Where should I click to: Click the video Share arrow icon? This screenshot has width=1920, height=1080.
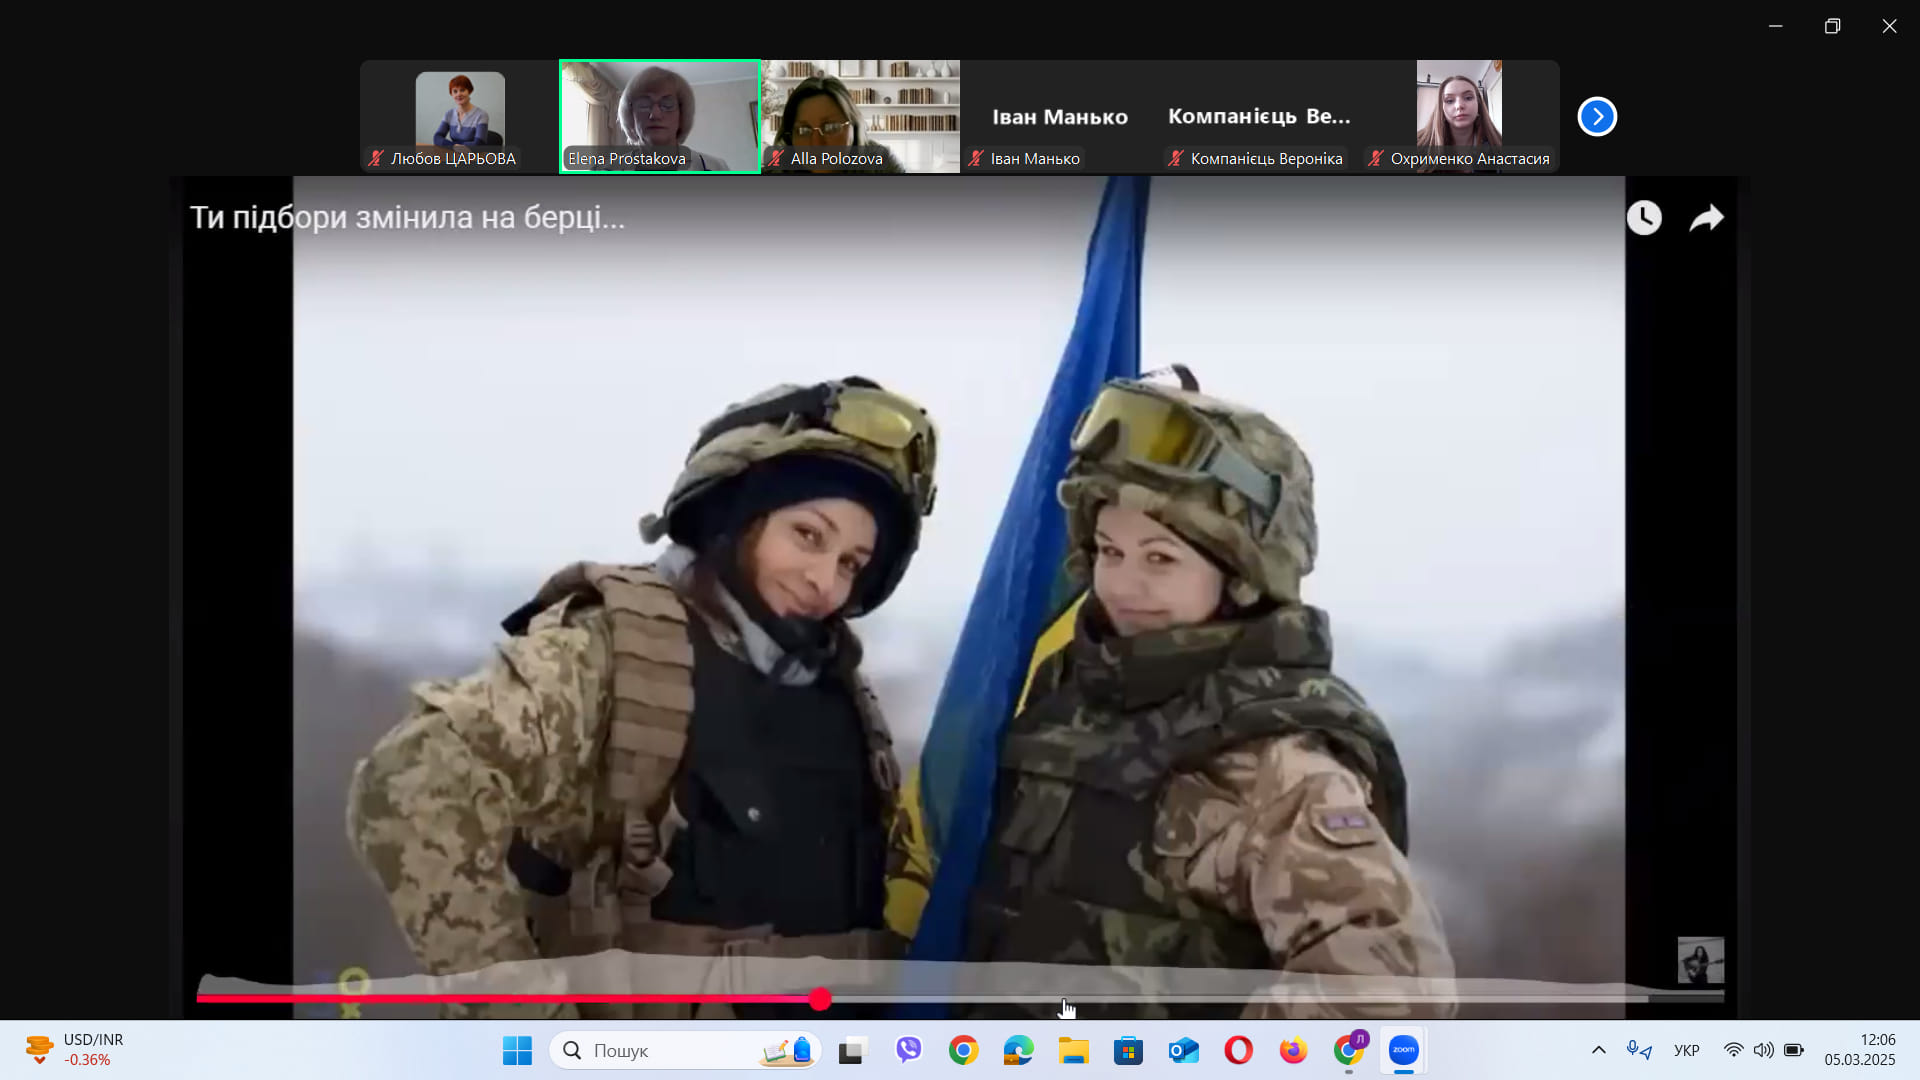pyautogui.click(x=1706, y=218)
